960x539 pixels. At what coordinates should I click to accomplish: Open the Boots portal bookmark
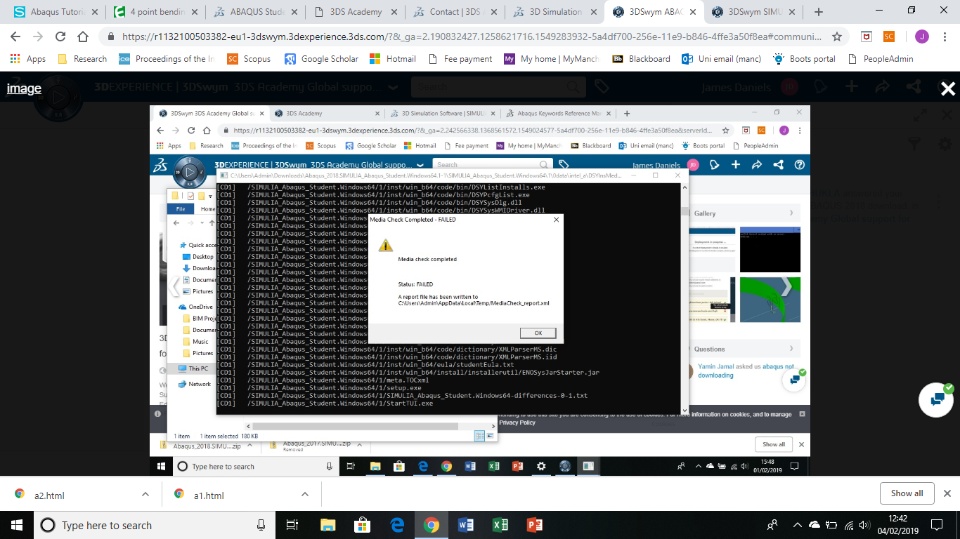804,59
